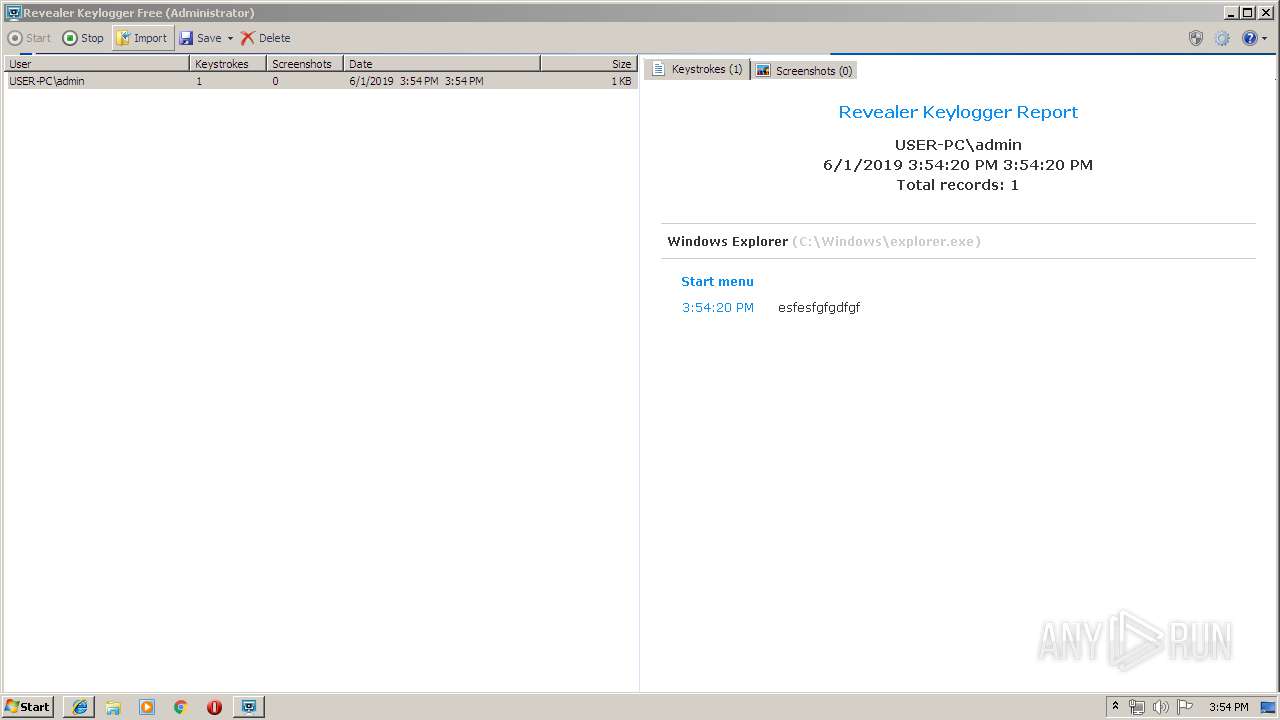Image resolution: width=1280 pixels, height=720 pixels.
Task: Sort list by Size column header
Action: click(x=588, y=63)
